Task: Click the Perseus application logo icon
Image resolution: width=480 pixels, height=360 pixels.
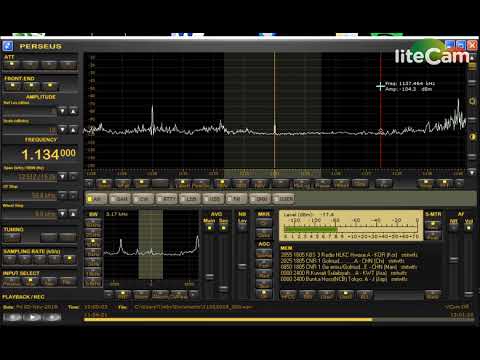Action: tap(8, 46)
